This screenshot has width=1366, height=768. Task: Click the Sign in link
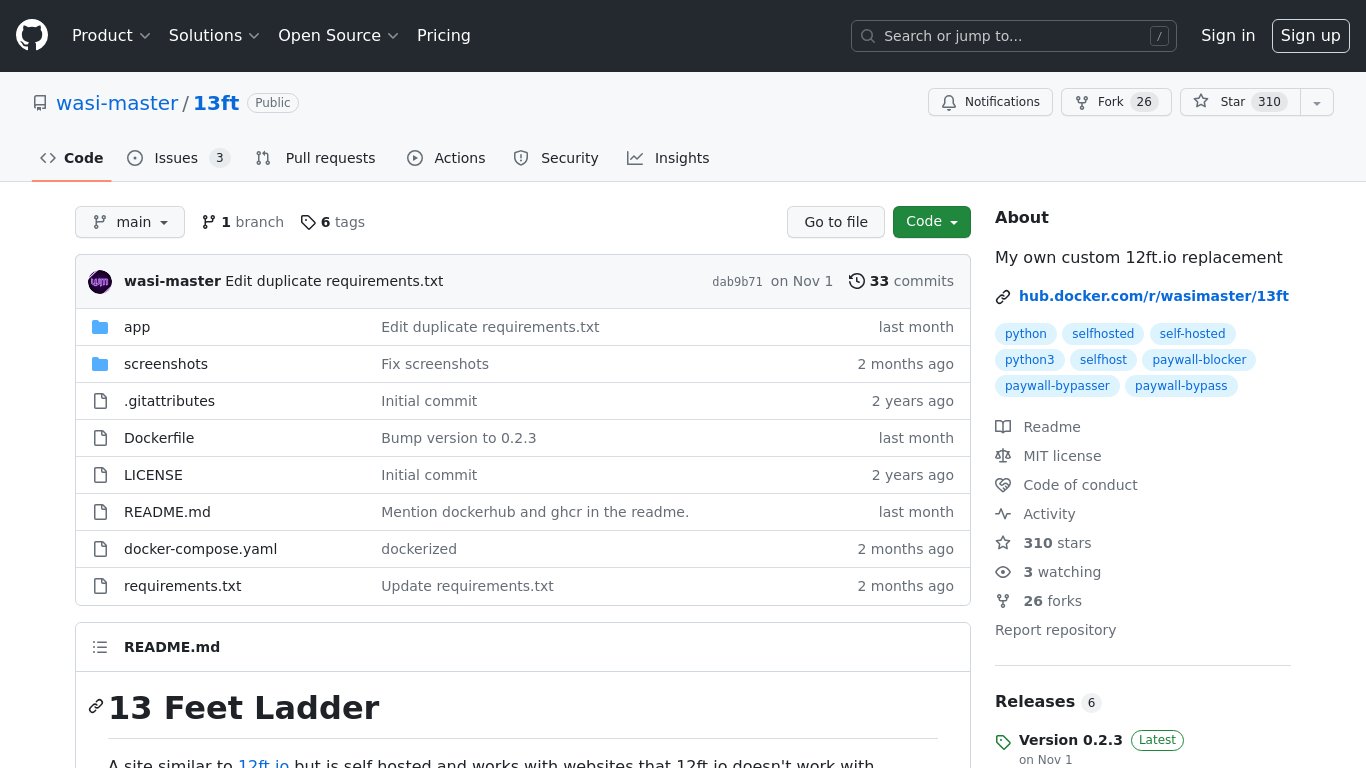pyautogui.click(x=1228, y=36)
